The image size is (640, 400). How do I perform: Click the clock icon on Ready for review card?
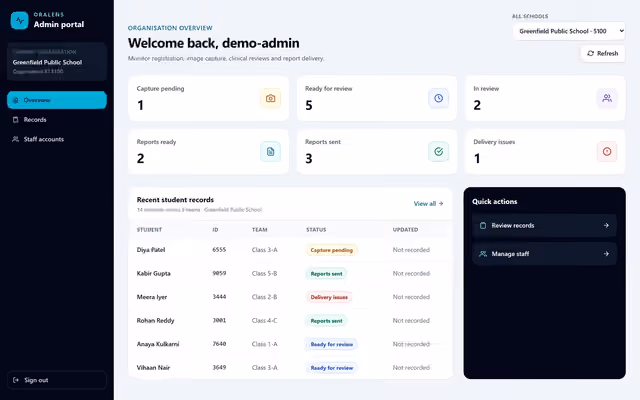438,98
